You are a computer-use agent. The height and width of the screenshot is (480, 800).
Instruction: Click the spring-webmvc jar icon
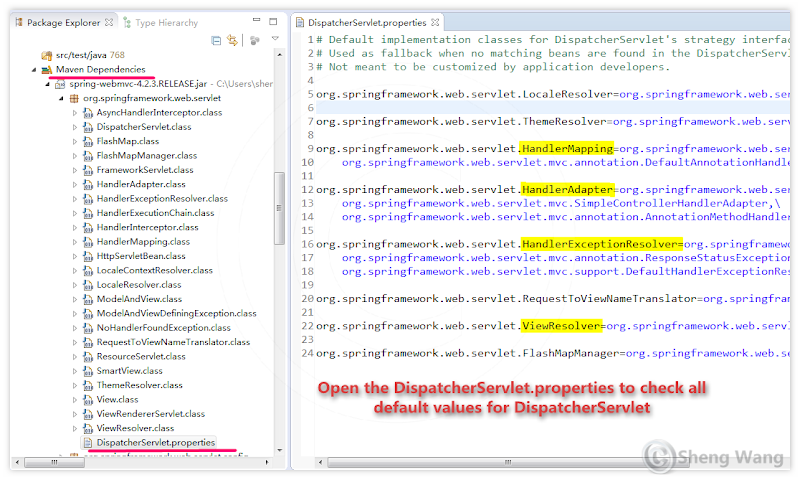tap(60, 84)
